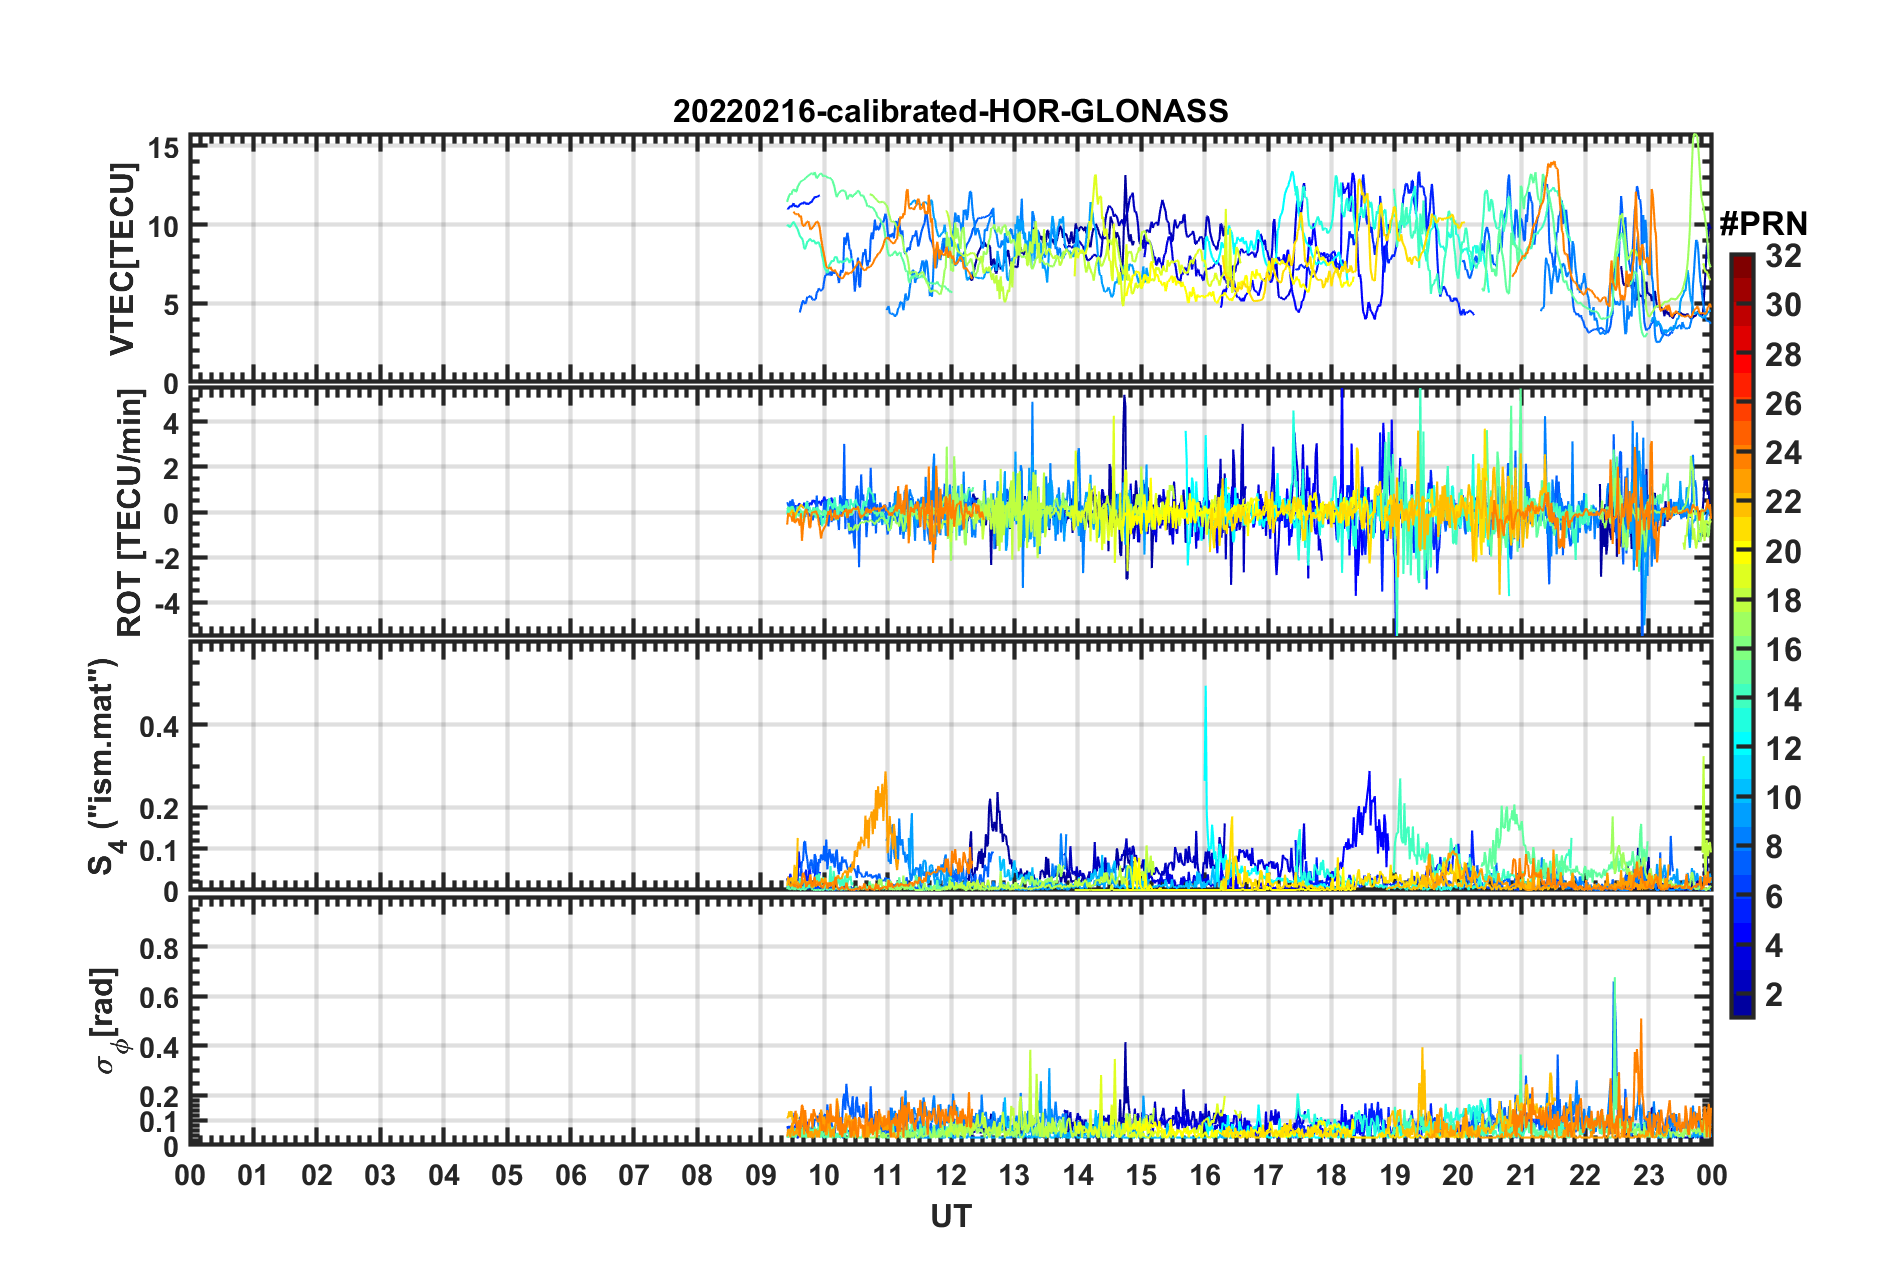The image size is (1902, 1272).
Task: Click the PRN colorbar strip
Action: point(1741,636)
